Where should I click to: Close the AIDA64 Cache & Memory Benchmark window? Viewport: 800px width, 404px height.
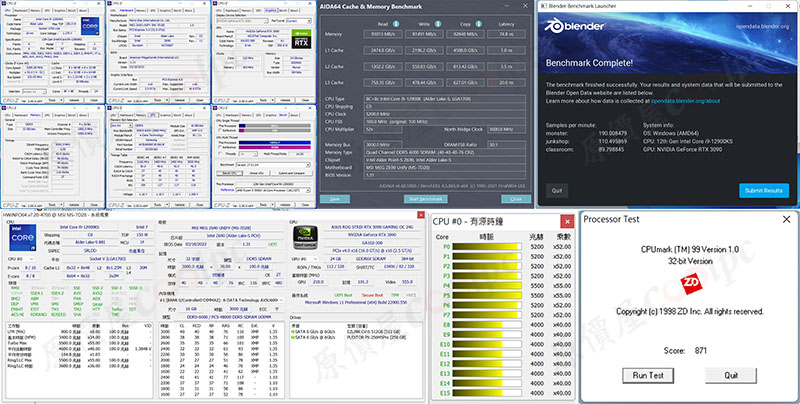(x=525, y=6)
